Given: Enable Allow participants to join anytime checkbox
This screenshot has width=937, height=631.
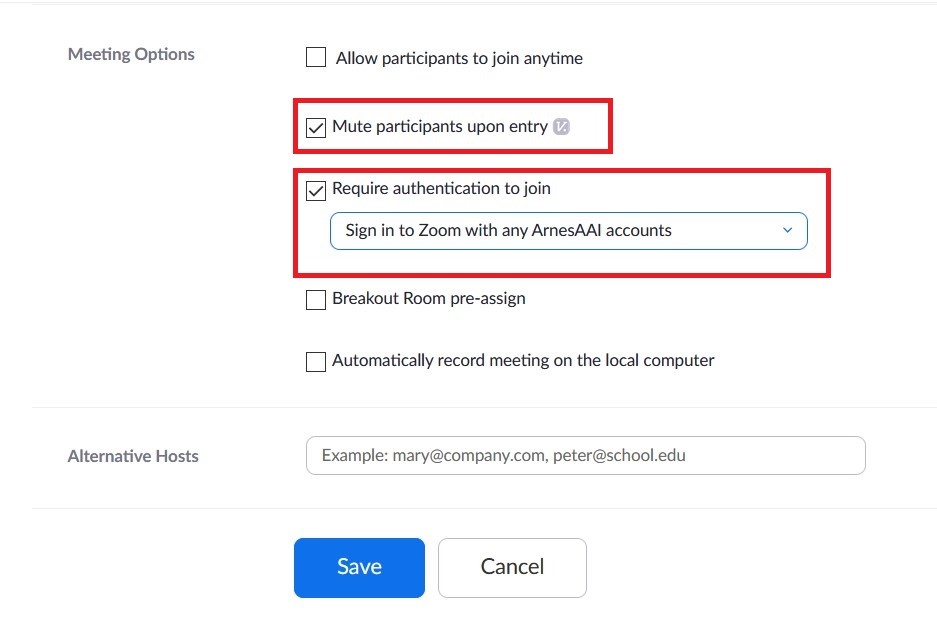Looking at the screenshot, I should tap(316, 57).
